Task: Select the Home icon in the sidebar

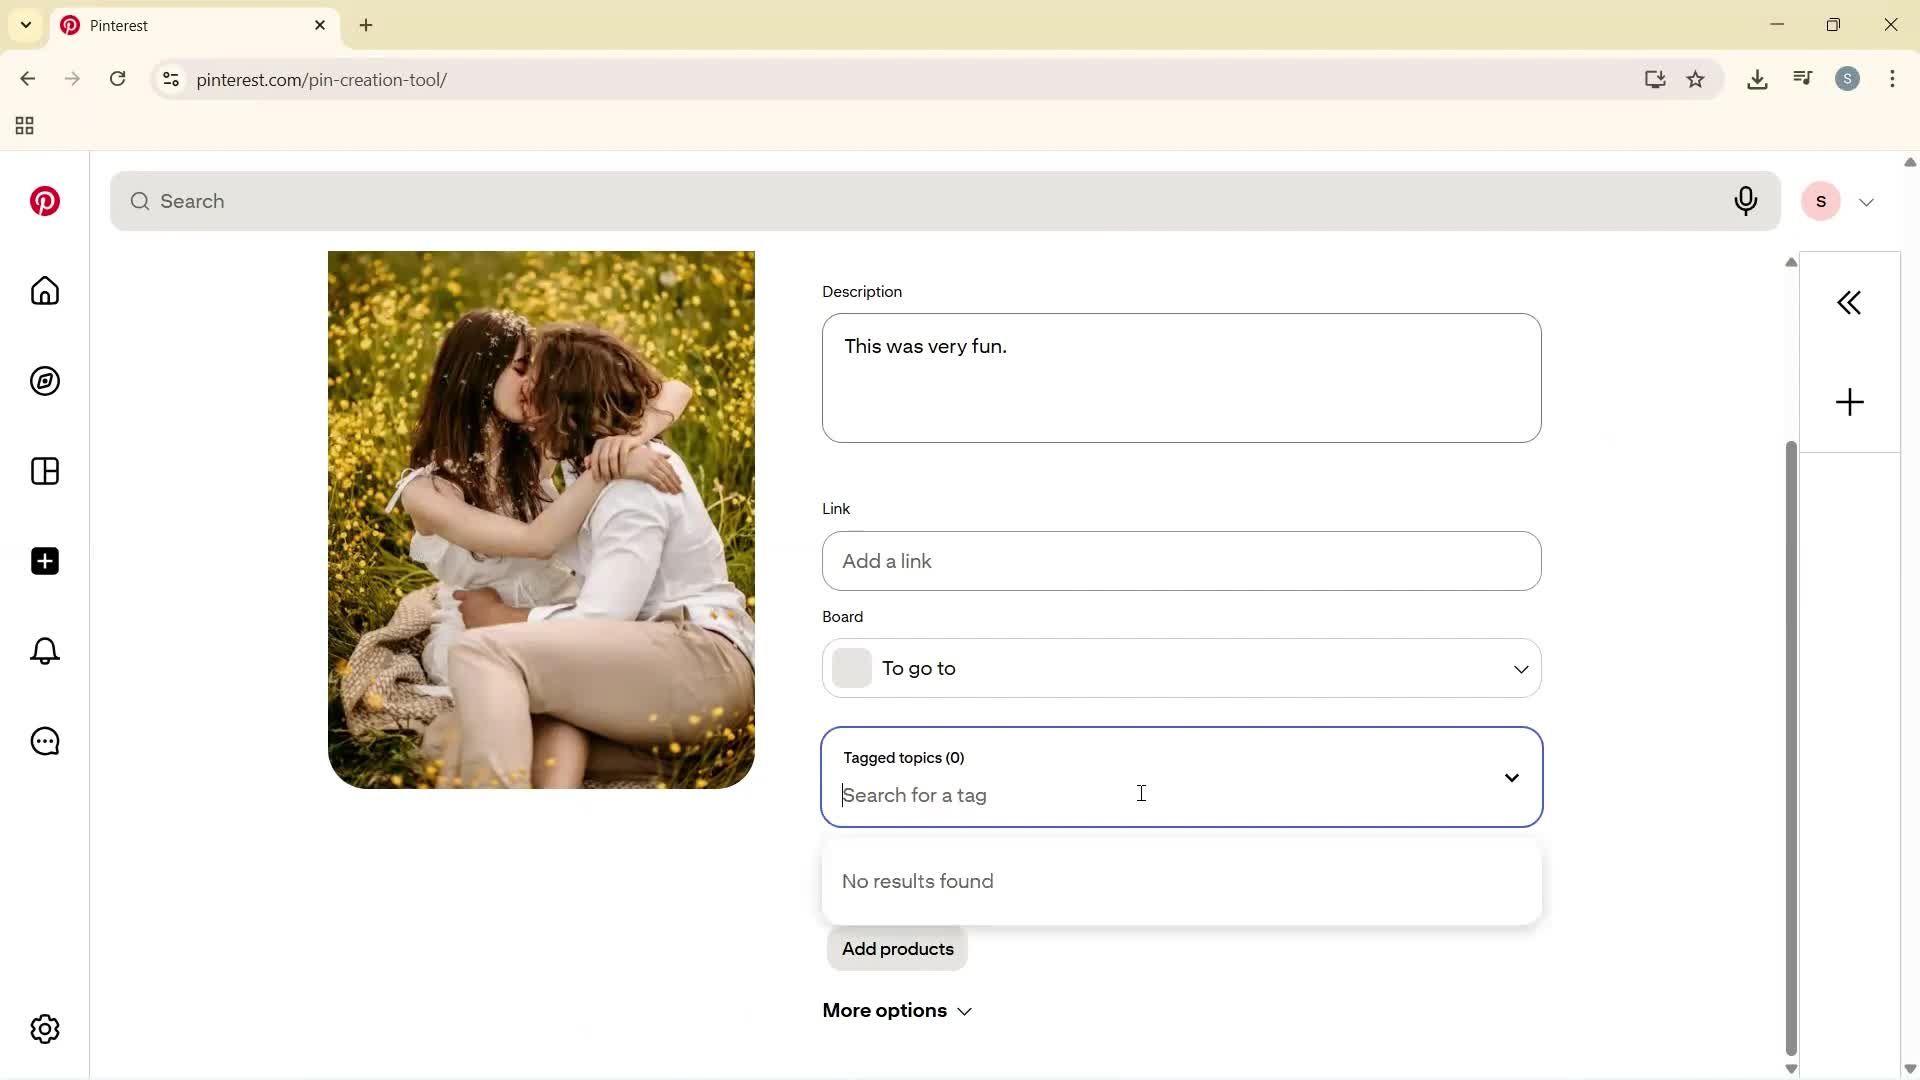Action: coord(44,291)
